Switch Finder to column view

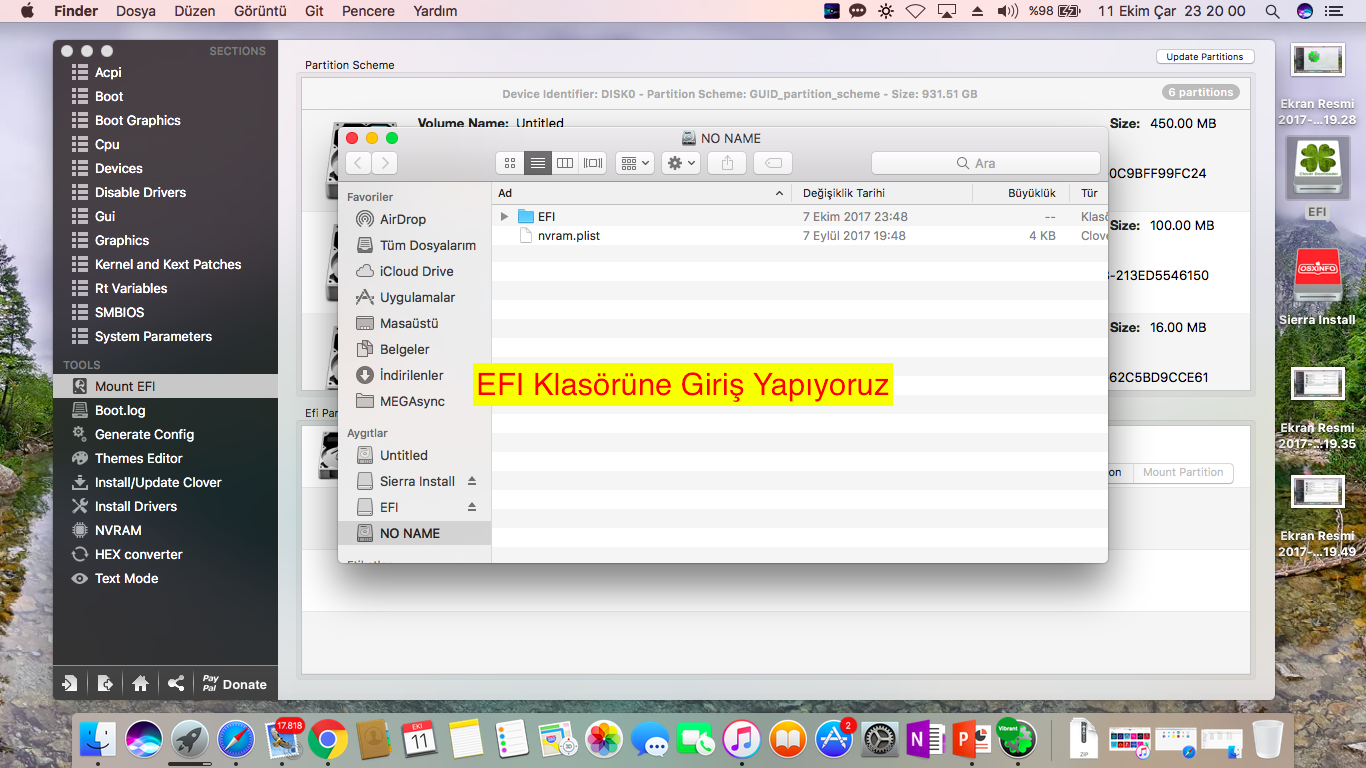[x=565, y=163]
